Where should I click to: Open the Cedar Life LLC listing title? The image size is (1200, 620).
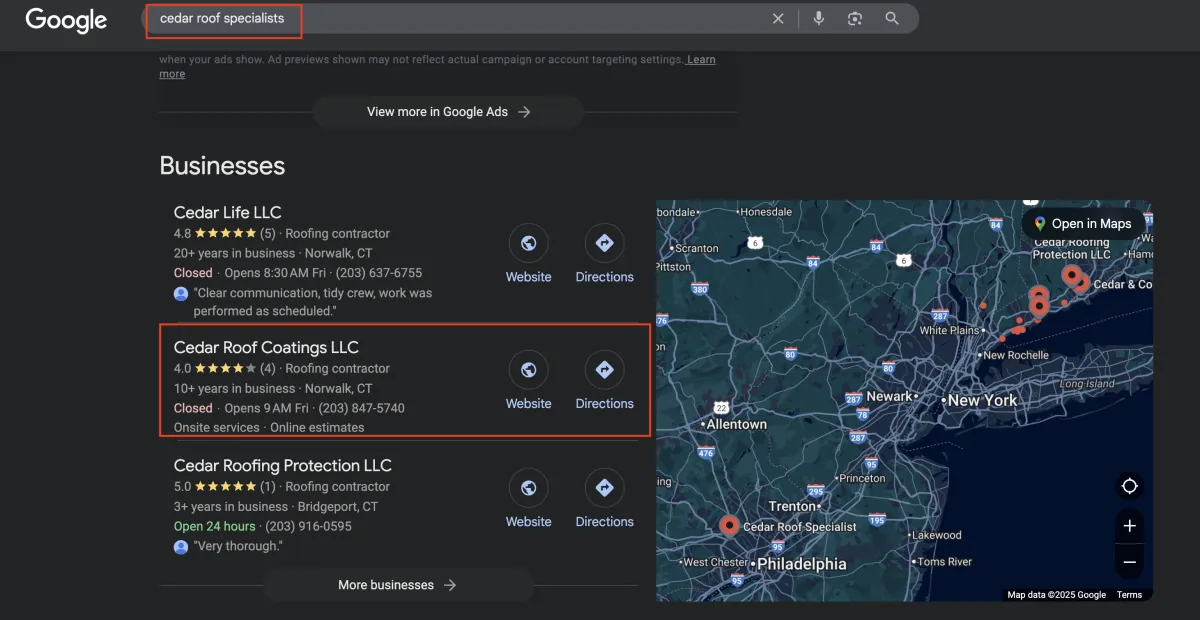click(227, 212)
